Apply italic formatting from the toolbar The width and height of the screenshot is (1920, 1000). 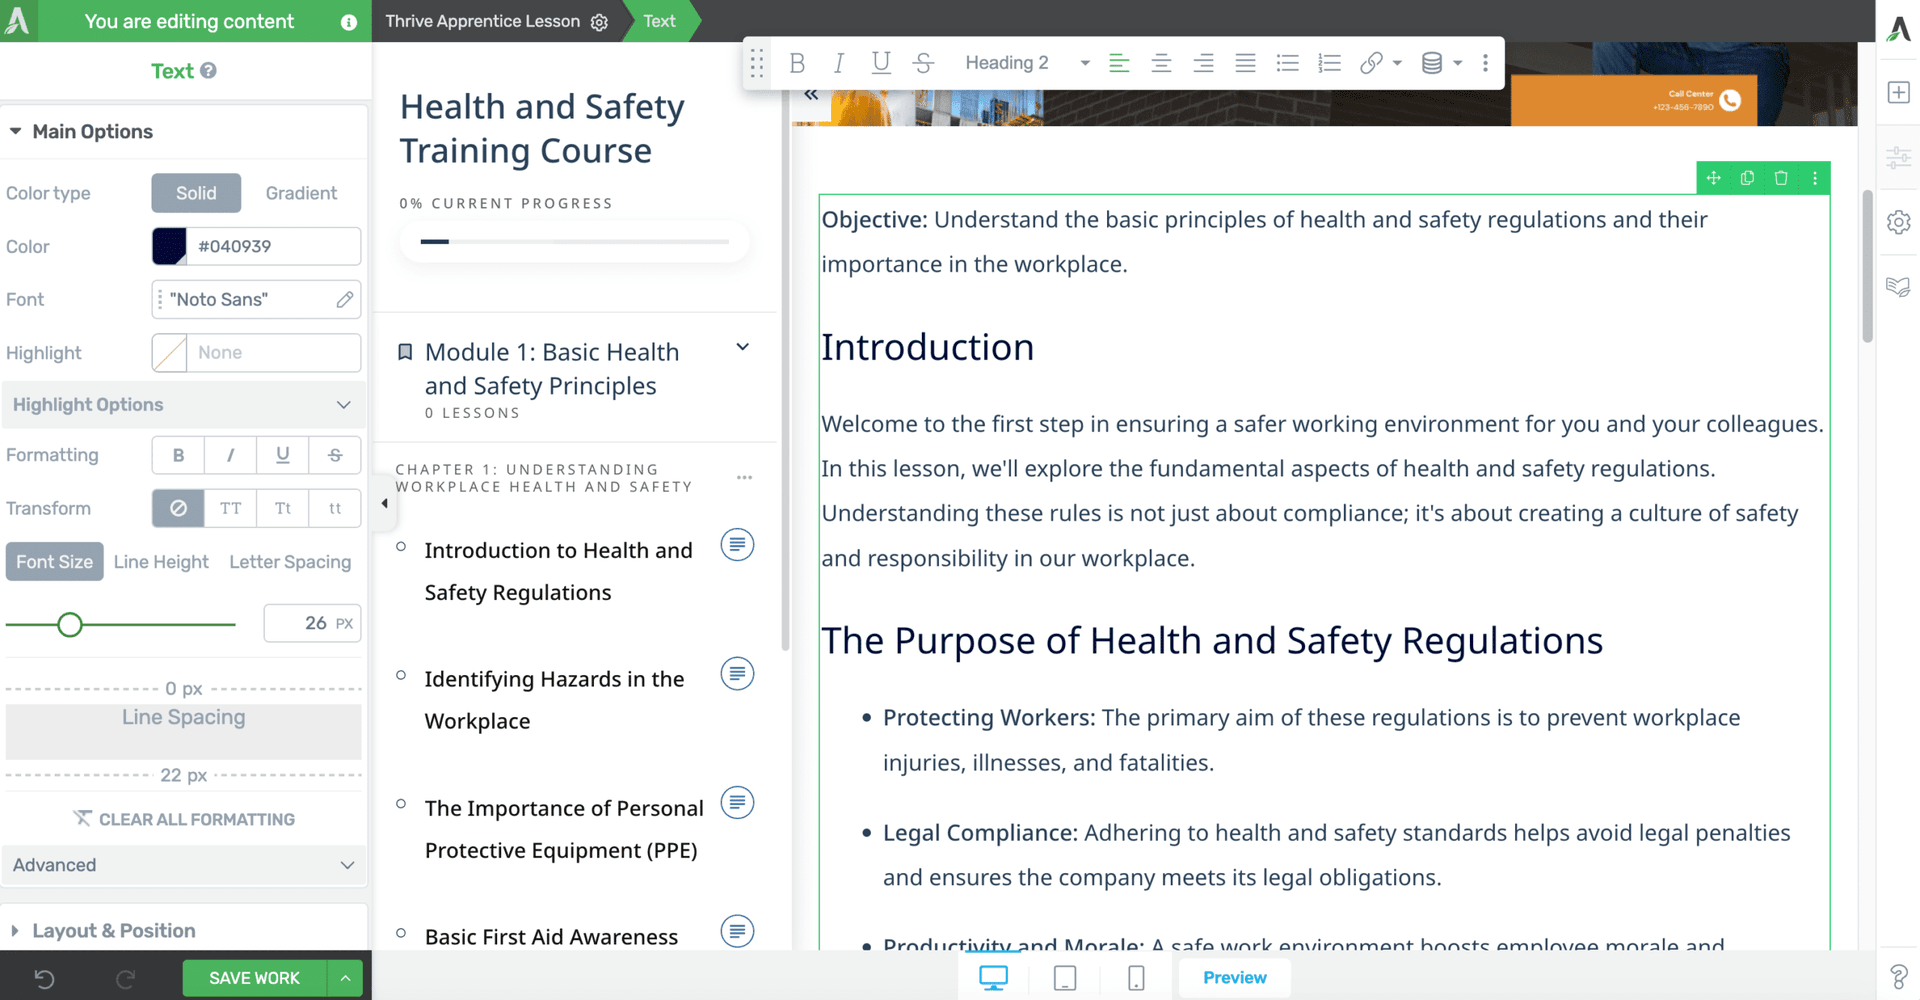(x=839, y=62)
